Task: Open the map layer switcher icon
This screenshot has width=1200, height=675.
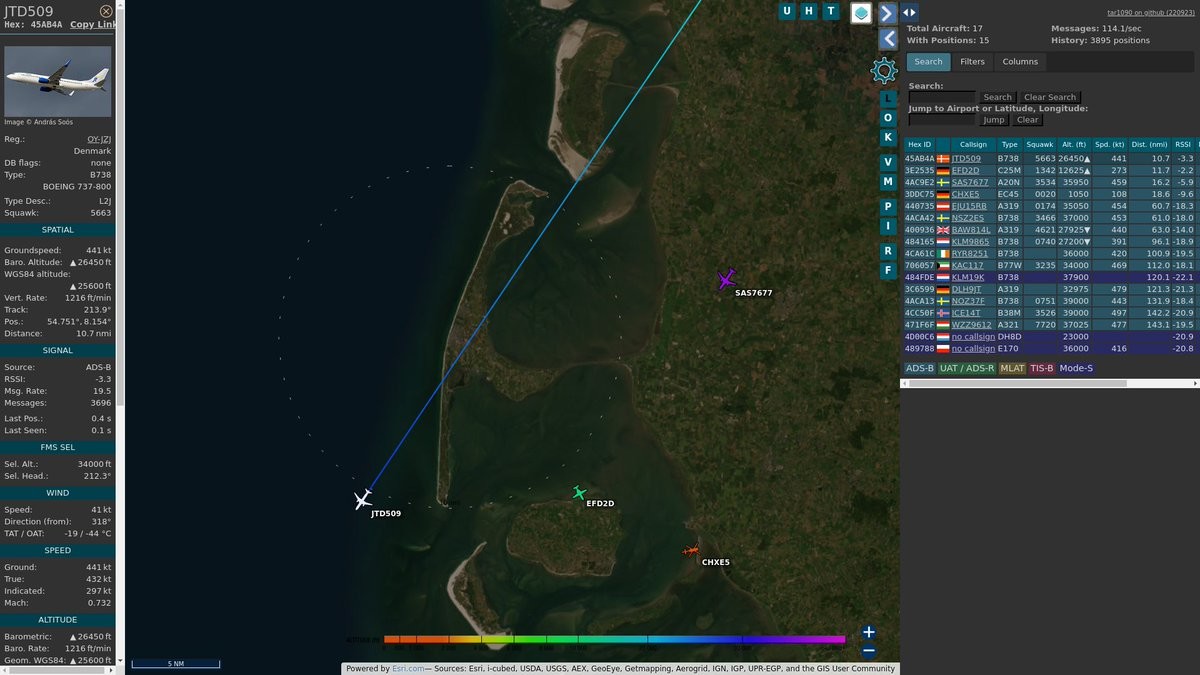Action: (x=861, y=12)
